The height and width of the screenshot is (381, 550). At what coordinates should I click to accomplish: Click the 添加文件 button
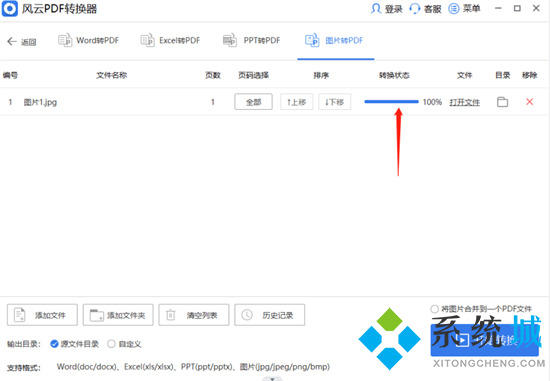click(42, 315)
